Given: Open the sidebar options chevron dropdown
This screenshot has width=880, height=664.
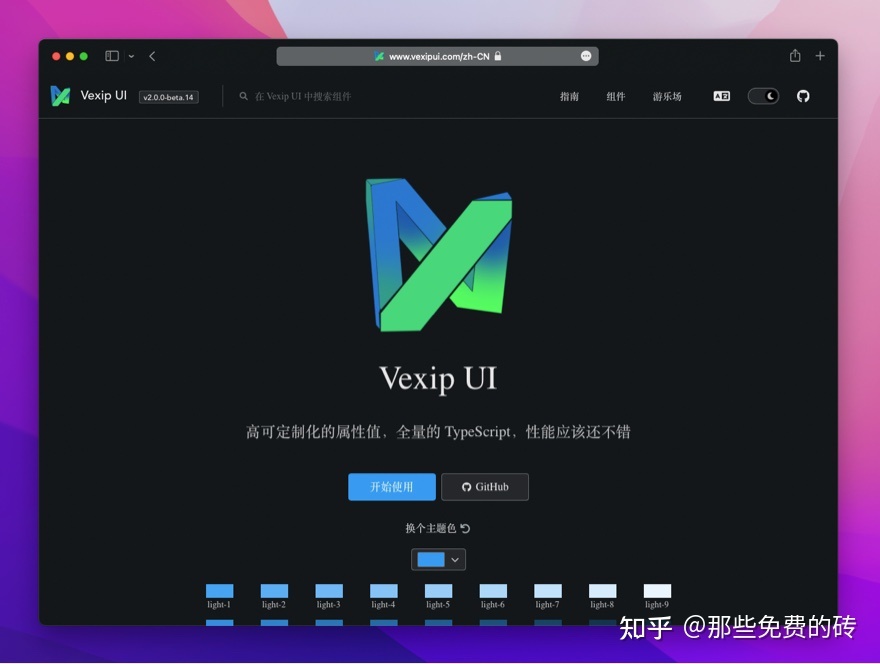Looking at the screenshot, I should (131, 56).
